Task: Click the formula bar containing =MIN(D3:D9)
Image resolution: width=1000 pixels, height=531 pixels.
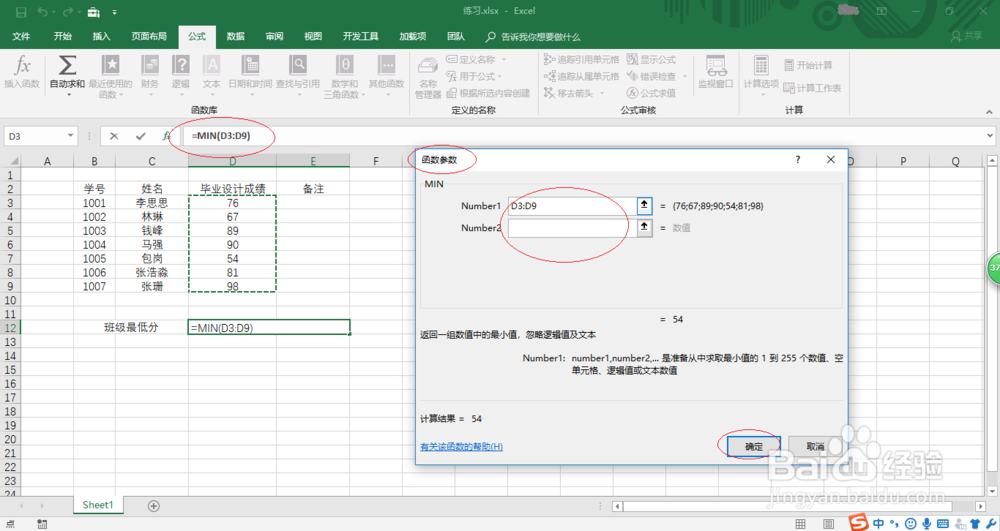Action: (x=583, y=136)
